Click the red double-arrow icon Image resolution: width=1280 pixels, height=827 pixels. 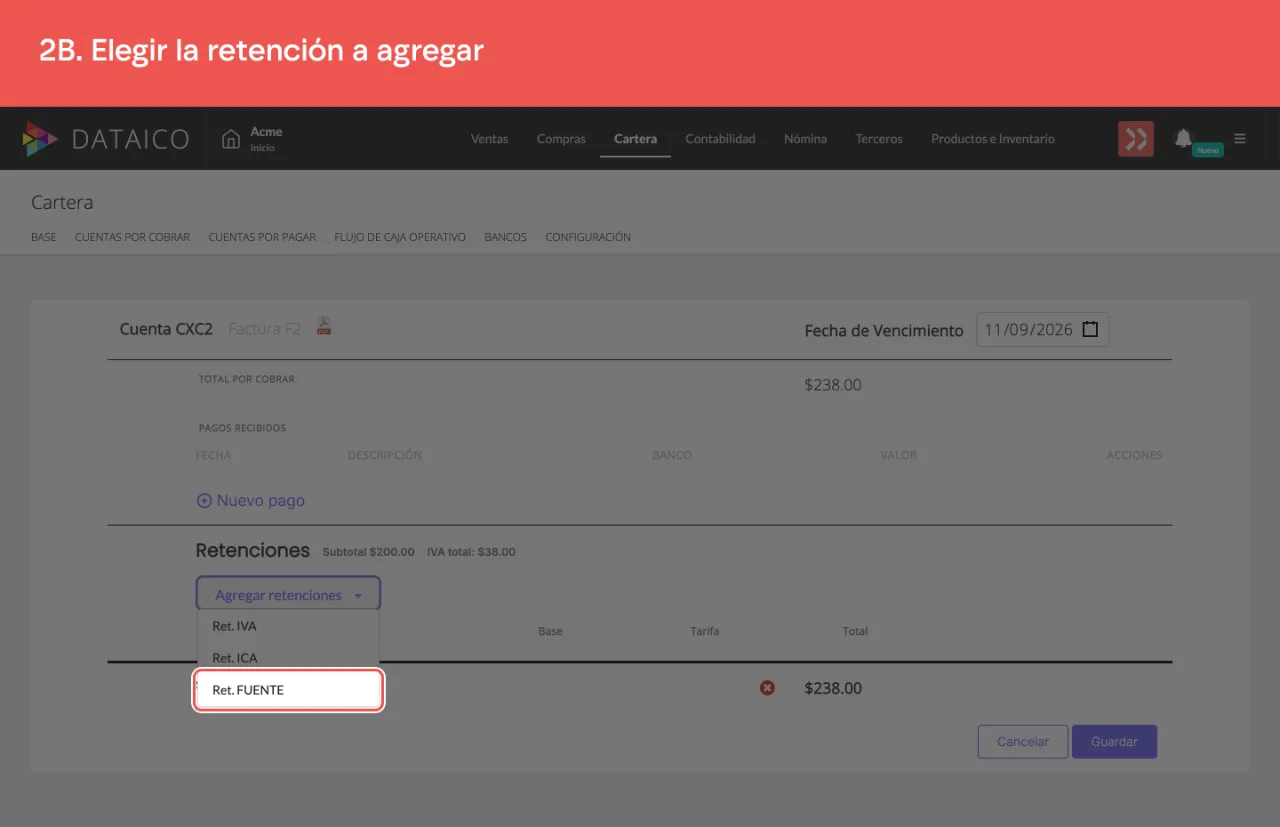(x=1136, y=139)
